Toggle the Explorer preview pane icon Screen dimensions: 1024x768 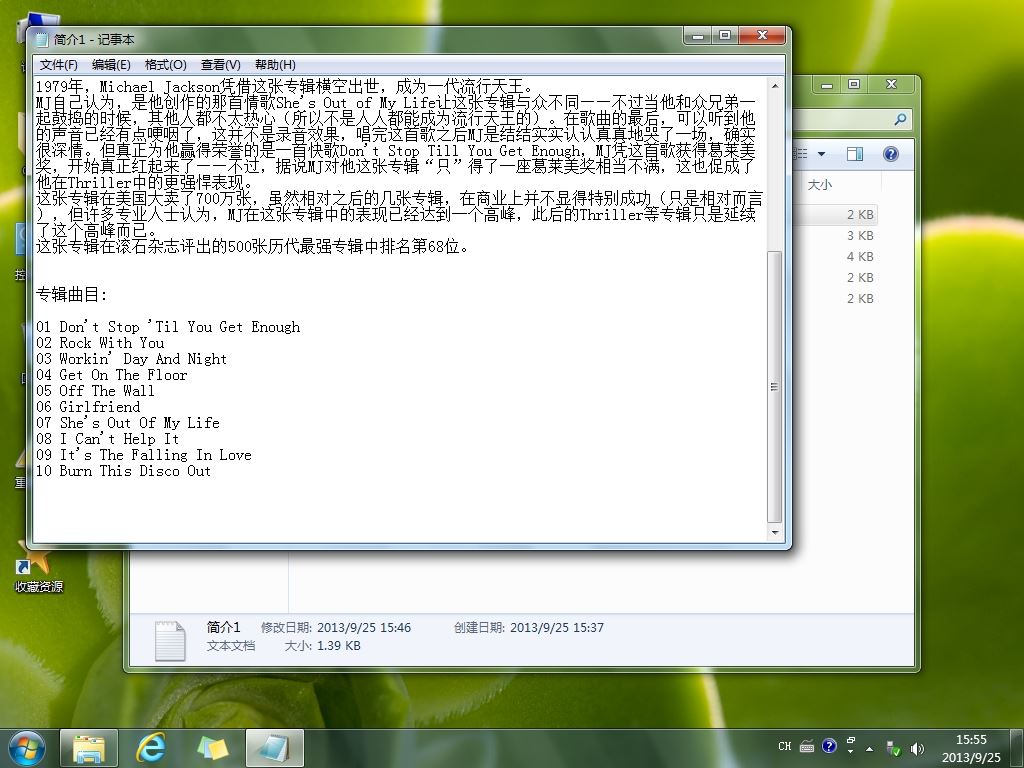coord(855,154)
